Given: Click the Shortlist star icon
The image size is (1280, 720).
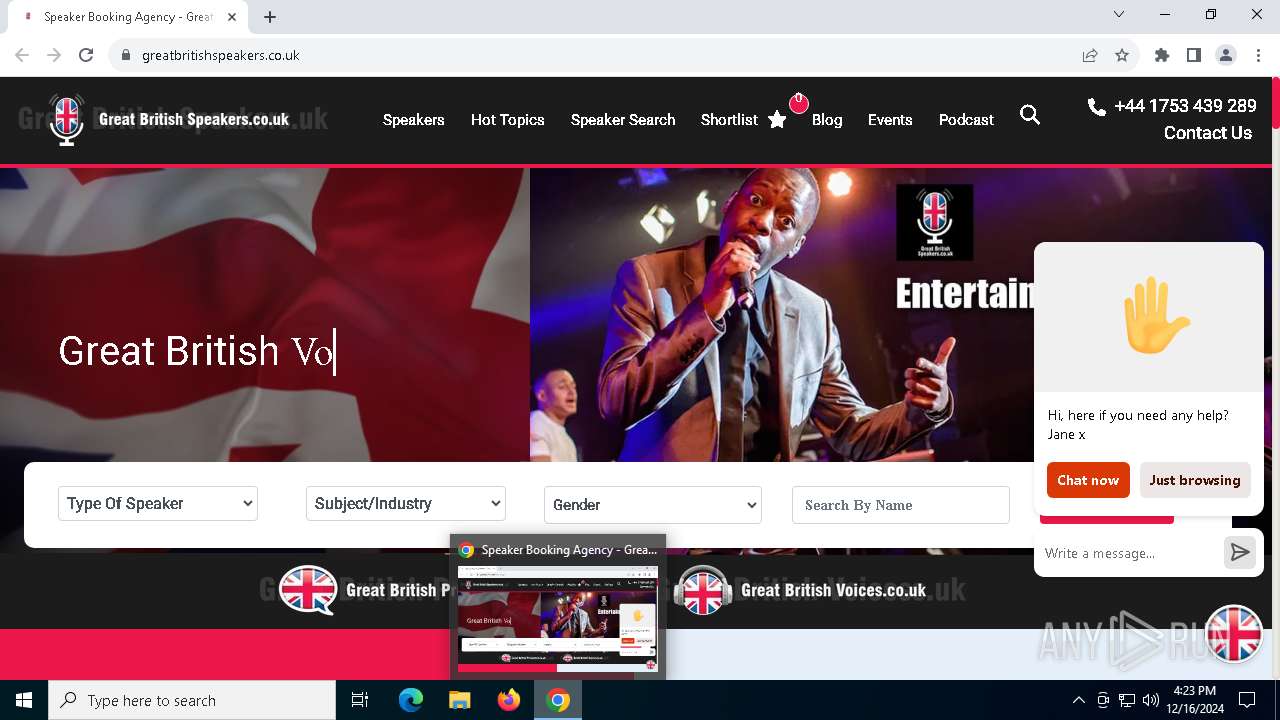Looking at the screenshot, I should (x=777, y=120).
